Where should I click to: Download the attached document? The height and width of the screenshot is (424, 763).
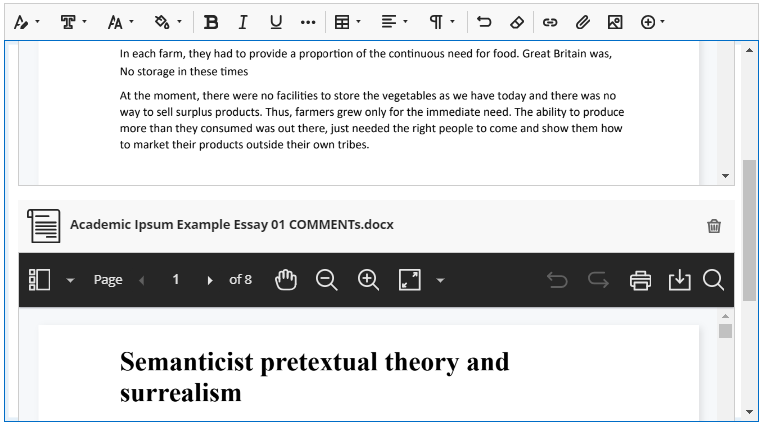(679, 280)
